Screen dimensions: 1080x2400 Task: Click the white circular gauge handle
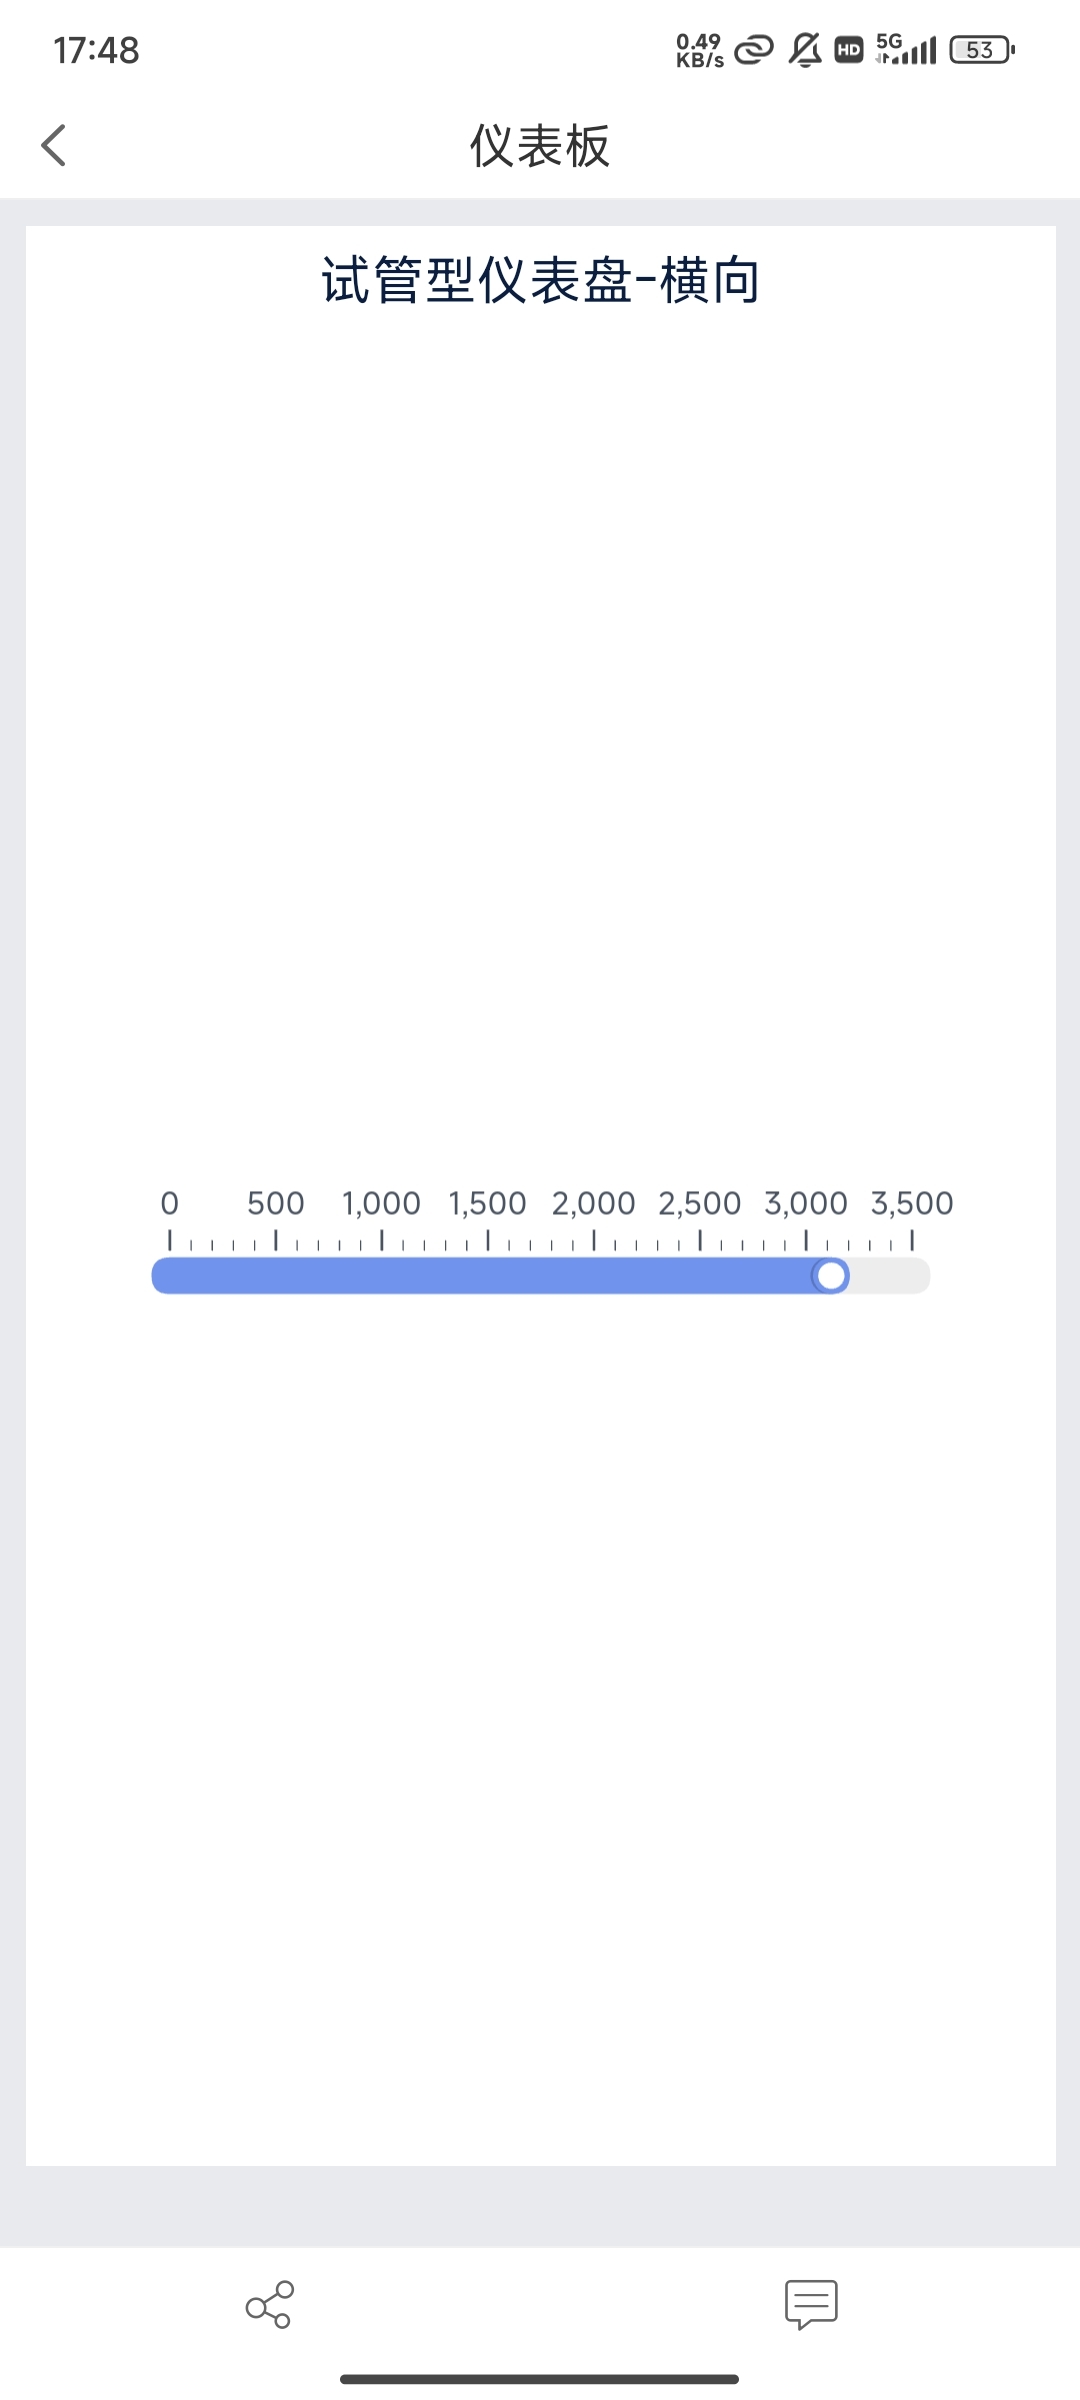(831, 1276)
